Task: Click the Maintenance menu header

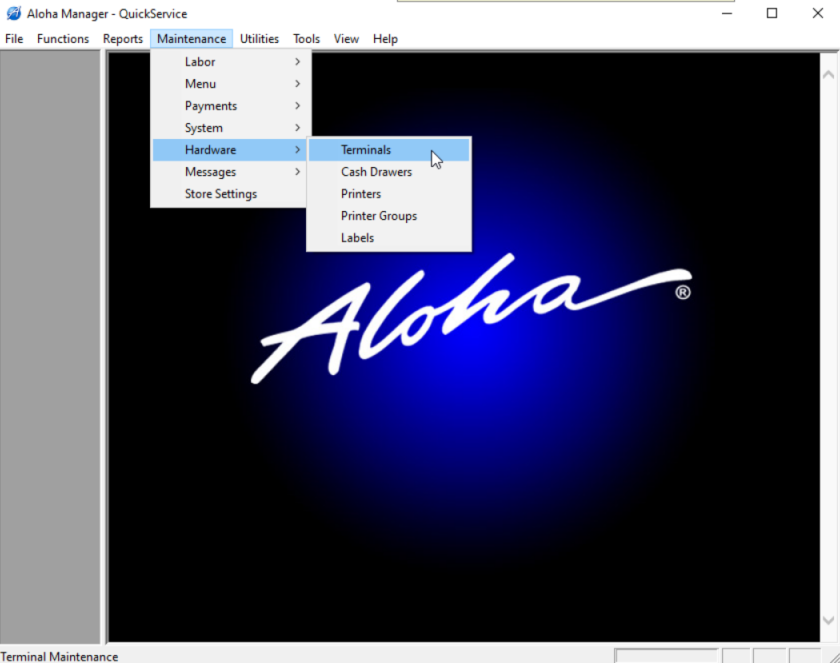Action: pos(191,39)
